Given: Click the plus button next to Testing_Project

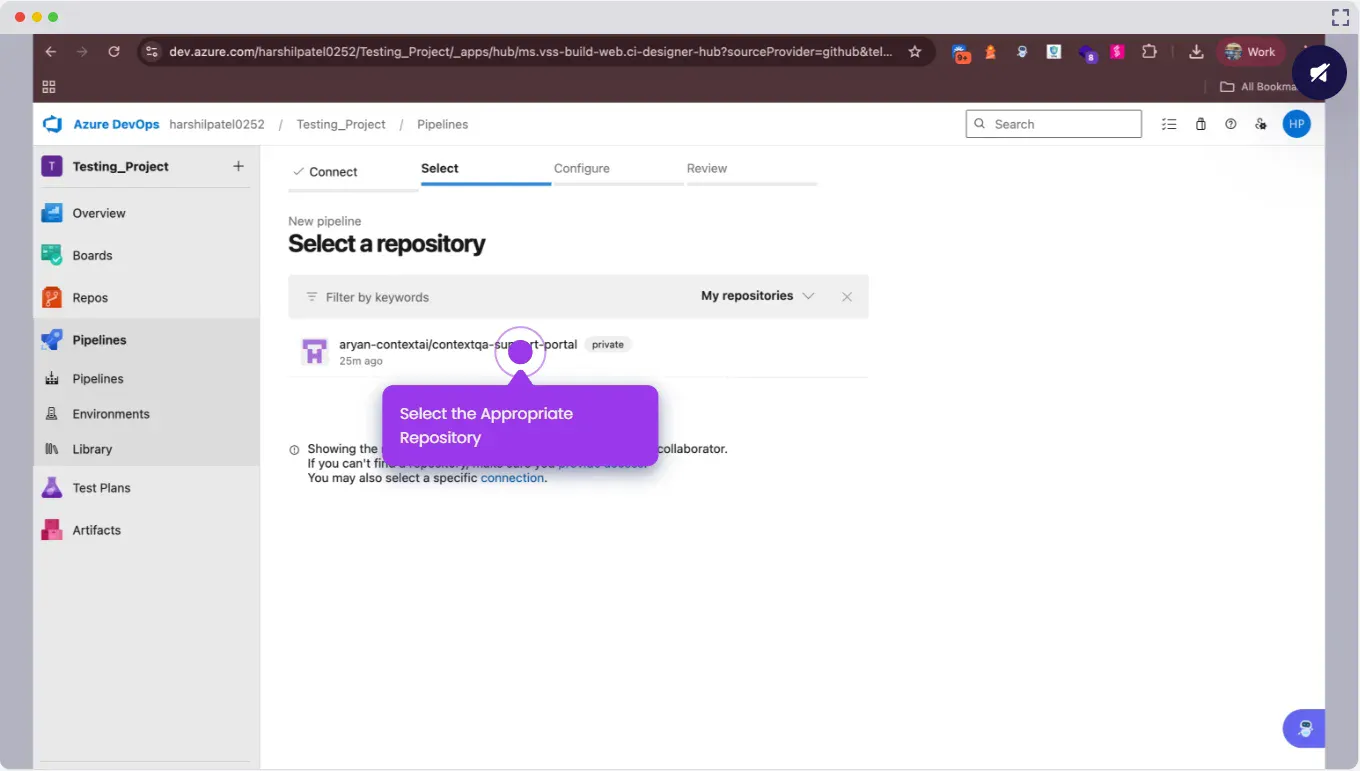Looking at the screenshot, I should [238, 166].
